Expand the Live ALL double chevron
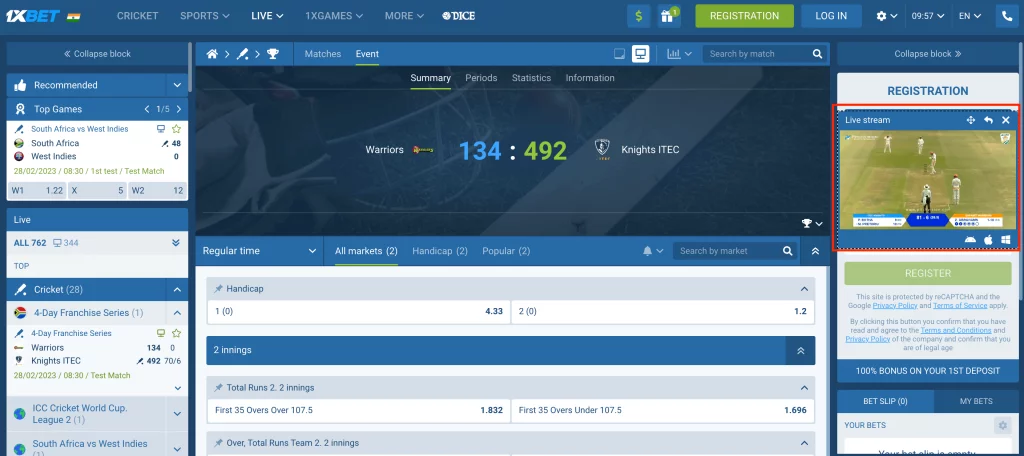Image resolution: width=1024 pixels, height=456 pixels. point(176,243)
